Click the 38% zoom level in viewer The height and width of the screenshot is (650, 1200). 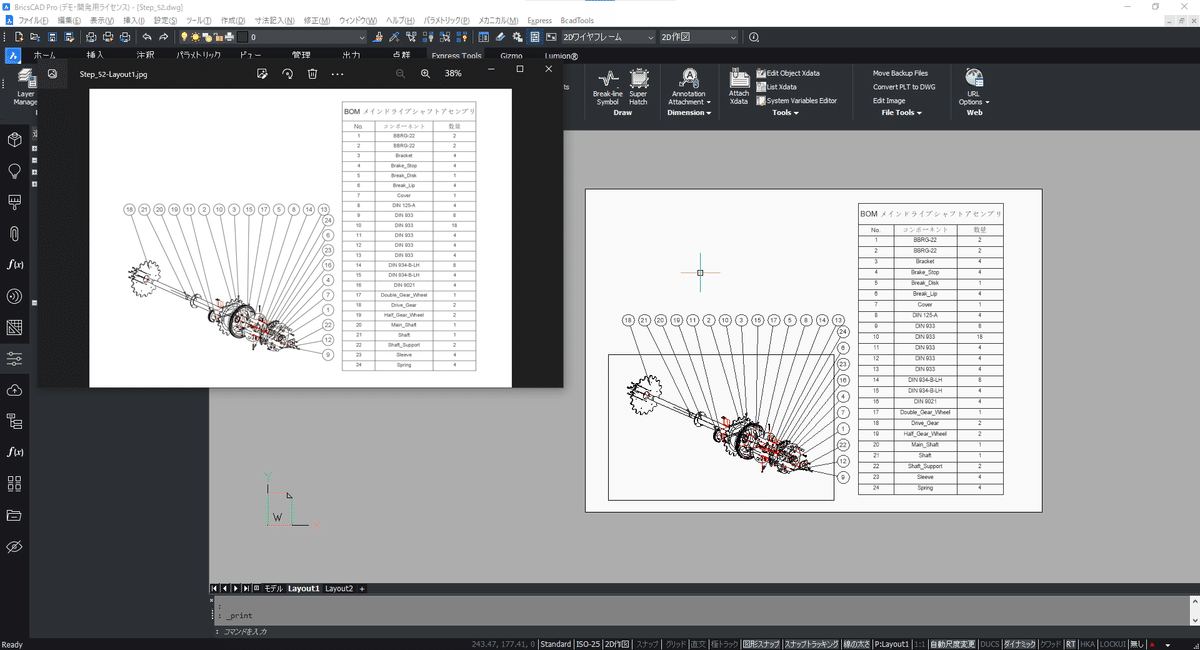coord(453,73)
